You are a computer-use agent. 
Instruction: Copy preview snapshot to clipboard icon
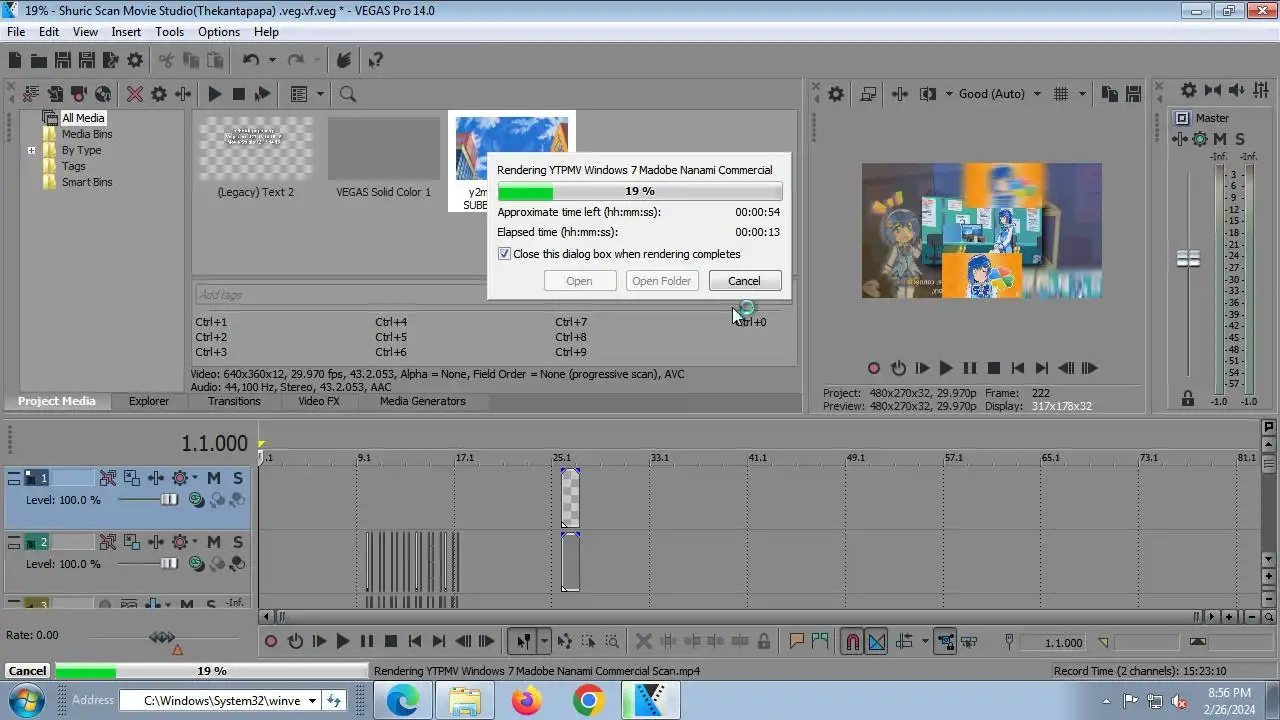pos(1109,94)
